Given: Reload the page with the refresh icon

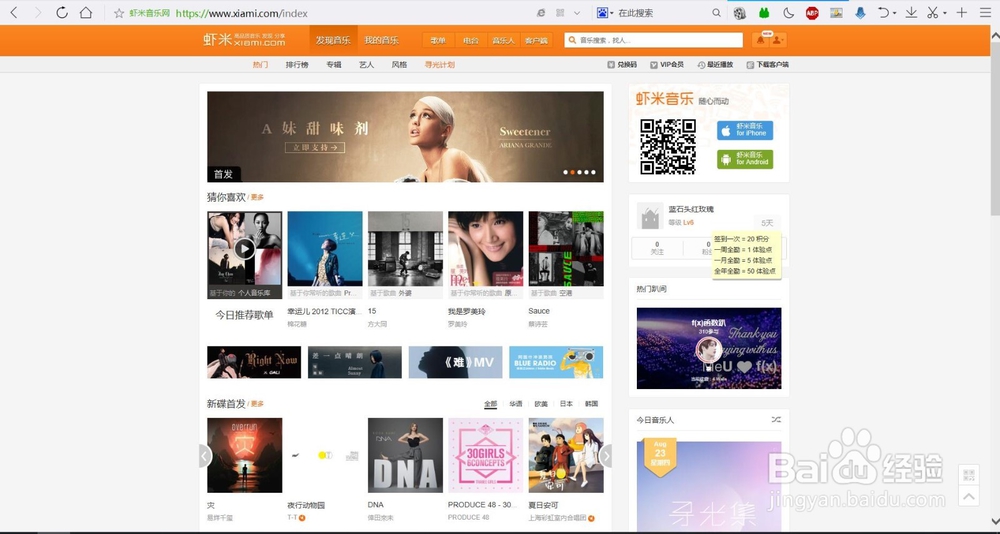Looking at the screenshot, I should point(62,13).
